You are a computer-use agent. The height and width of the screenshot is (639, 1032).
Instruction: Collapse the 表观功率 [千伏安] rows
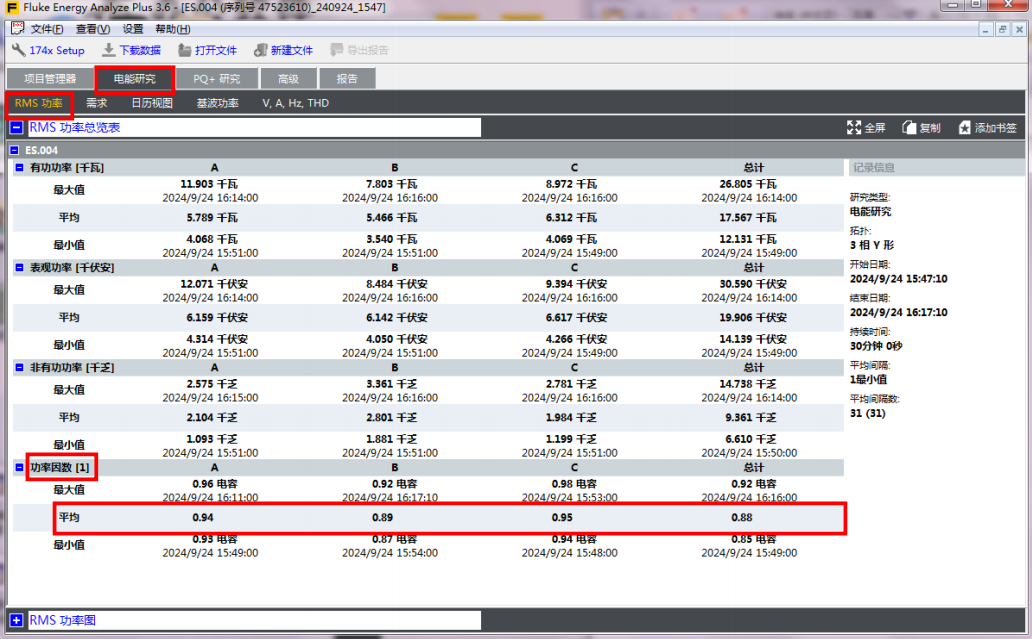[20, 268]
